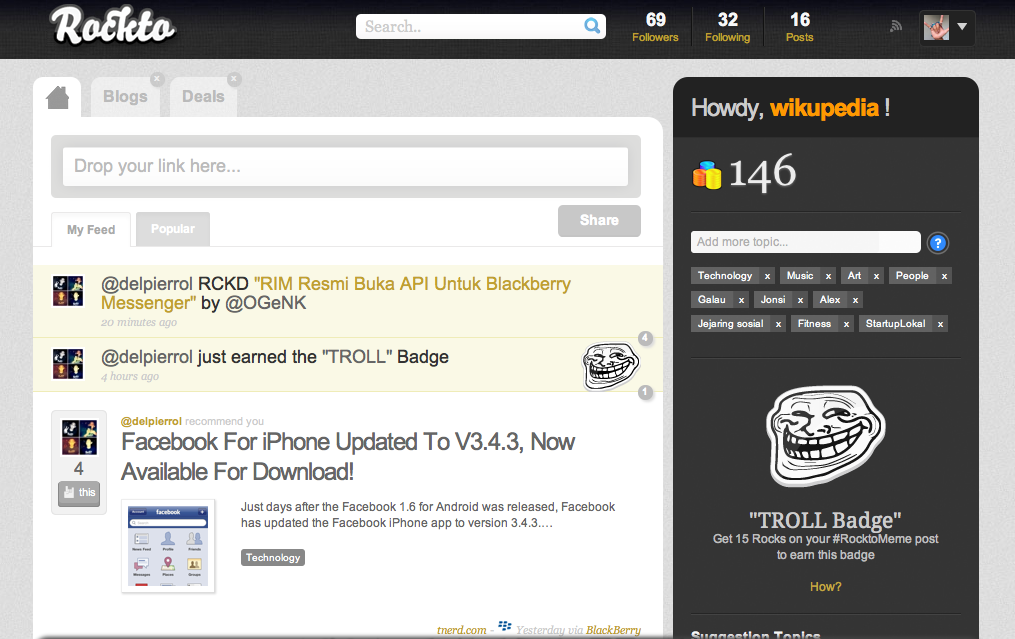Switch to the Deals tab
The height and width of the screenshot is (639, 1015).
[203, 96]
